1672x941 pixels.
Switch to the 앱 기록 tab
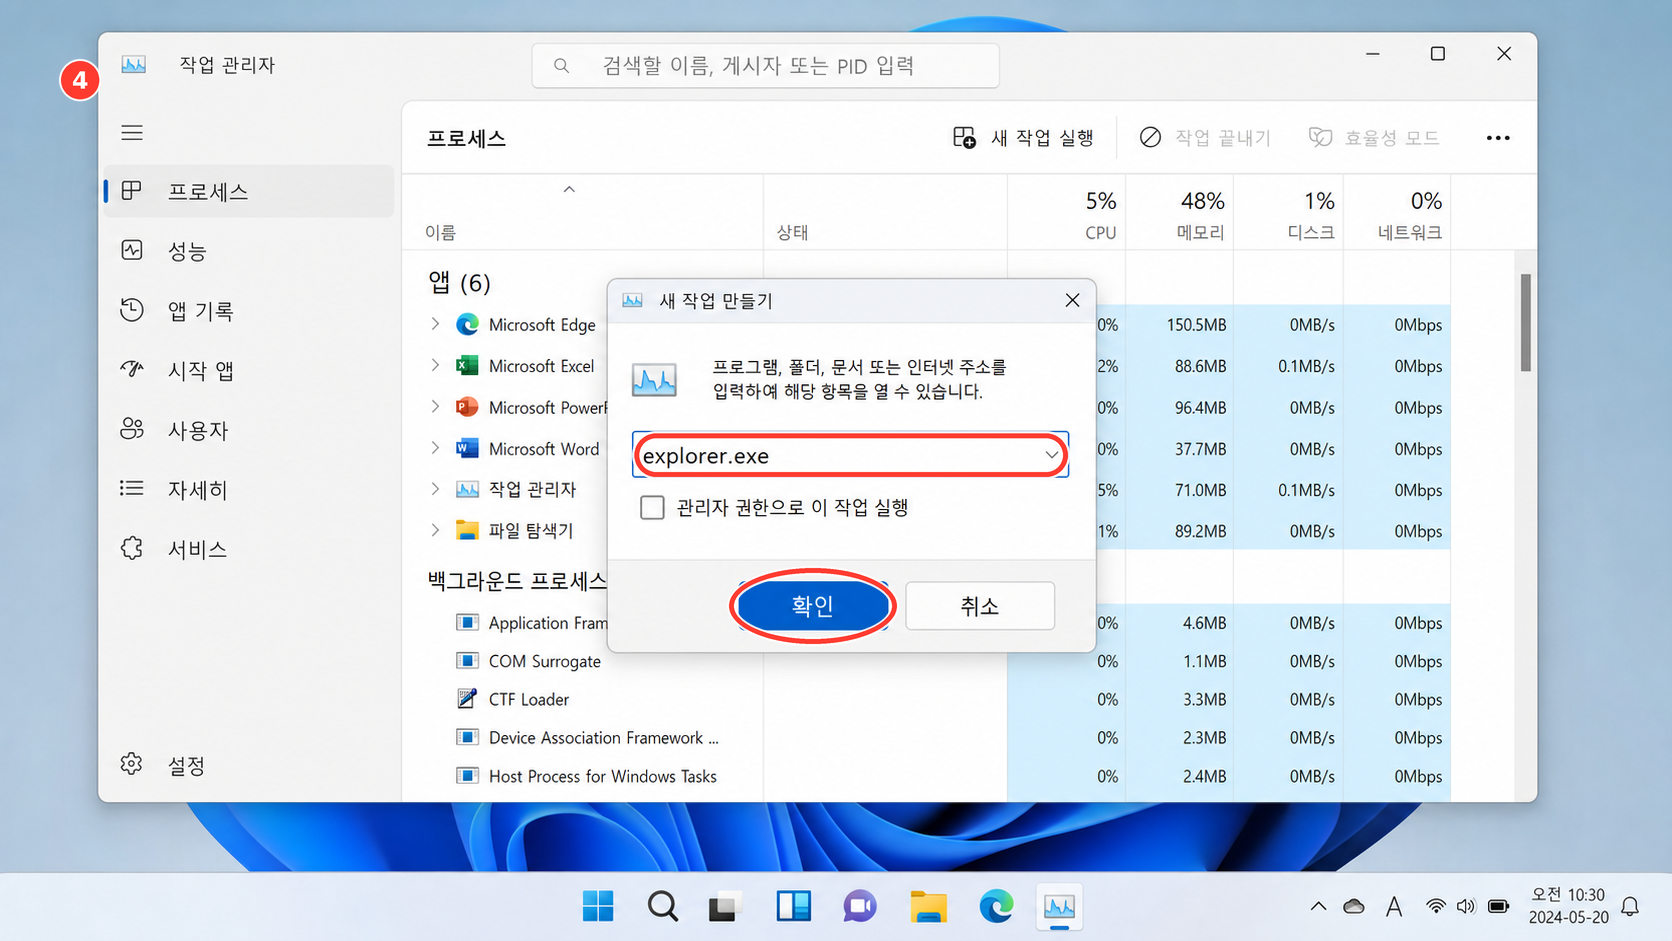coord(249,311)
